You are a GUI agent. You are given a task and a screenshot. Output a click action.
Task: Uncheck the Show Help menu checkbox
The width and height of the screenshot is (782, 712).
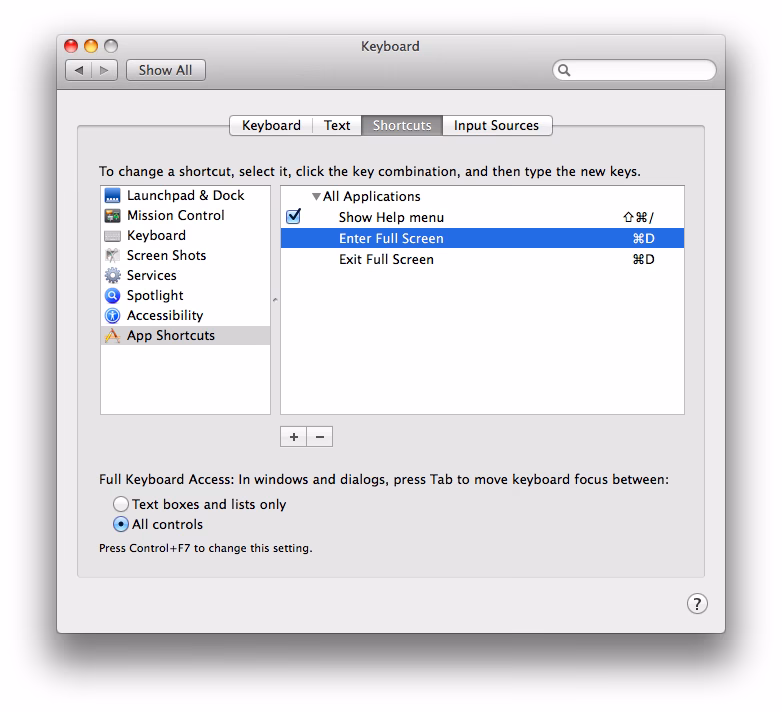(x=293, y=216)
